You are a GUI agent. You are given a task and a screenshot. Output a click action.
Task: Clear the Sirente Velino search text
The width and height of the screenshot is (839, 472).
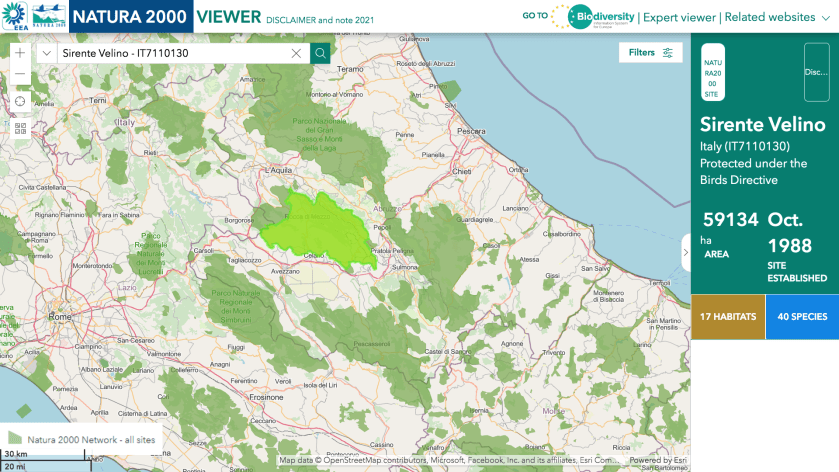(297, 53)
